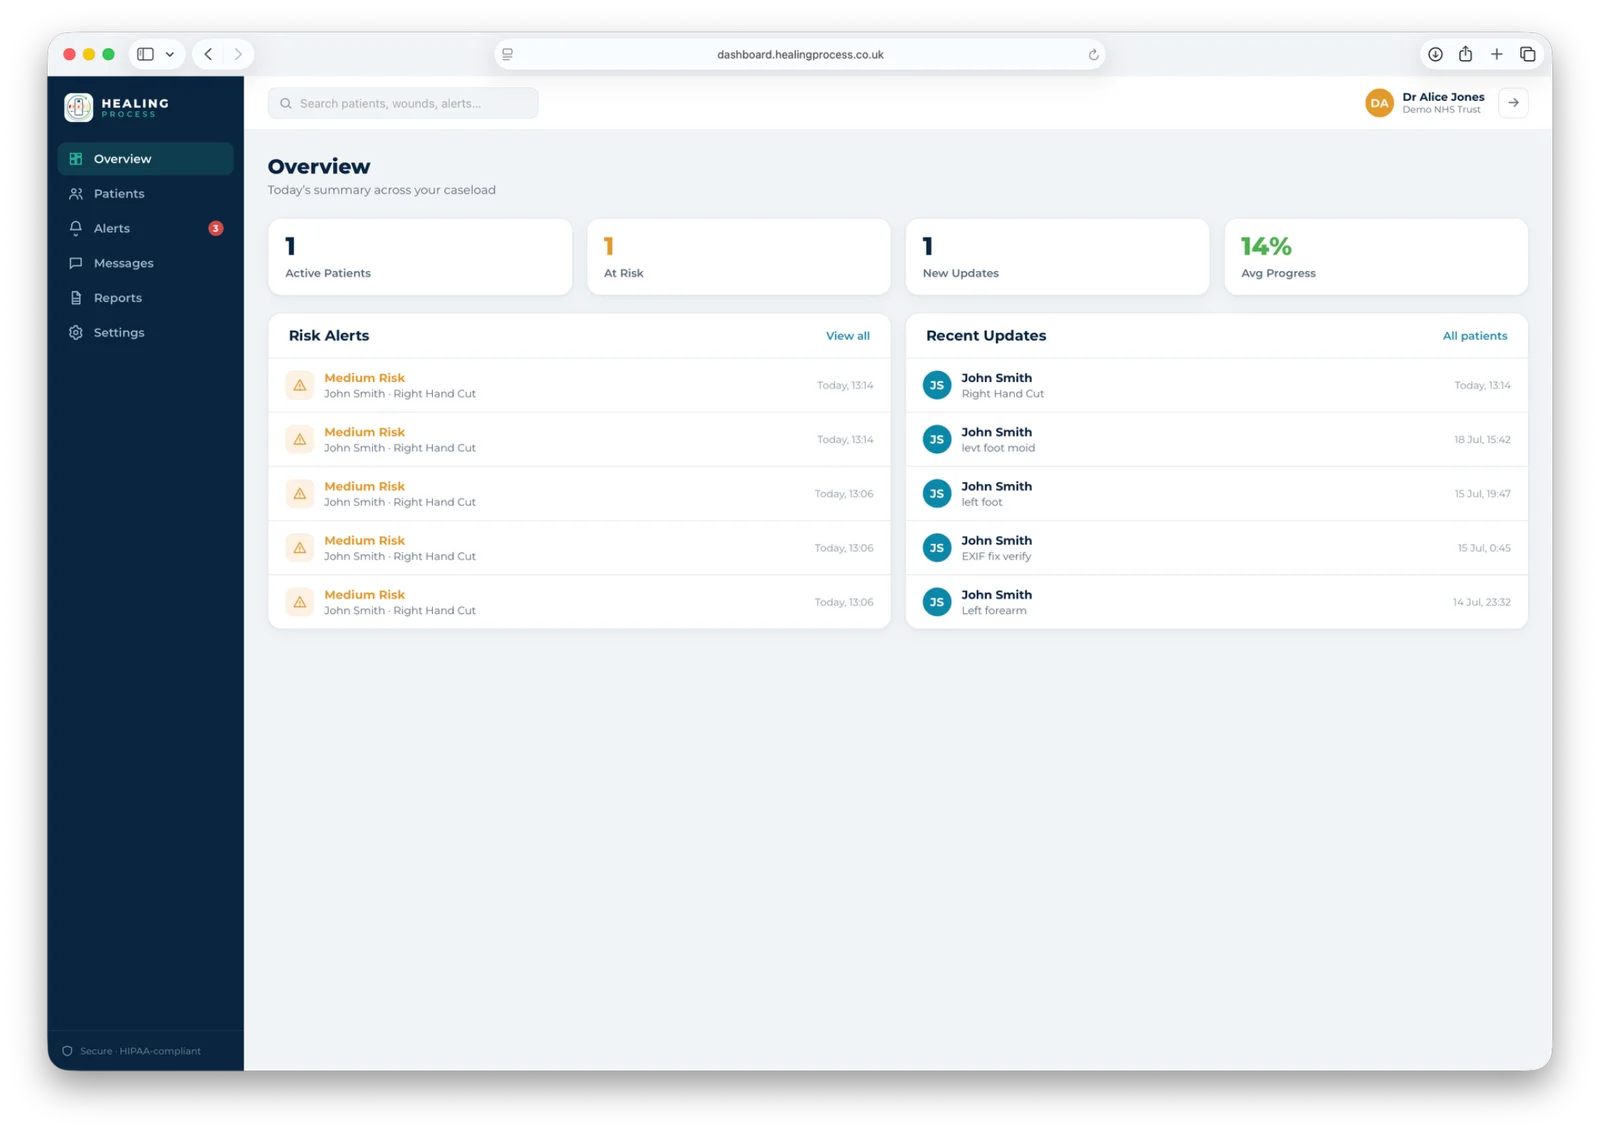This screenshot has height=1133, width=1600.
Task: Click the red Alerts badge showing 3
Action: click(215, 228)
